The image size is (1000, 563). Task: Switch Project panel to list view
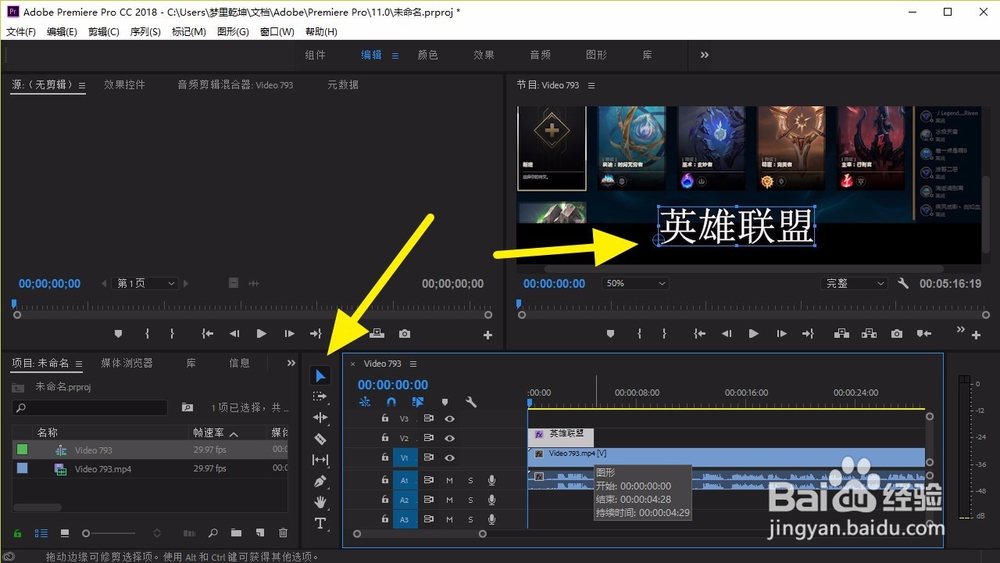pyautogui.click(x=41, y=532)
